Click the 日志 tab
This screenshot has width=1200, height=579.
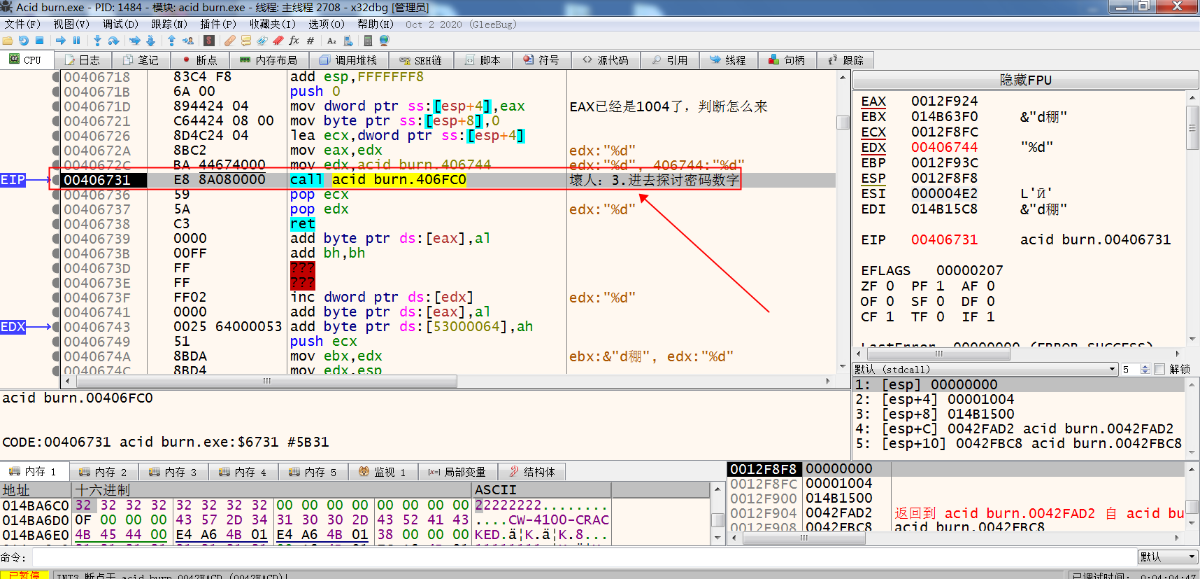pos(81,60)
